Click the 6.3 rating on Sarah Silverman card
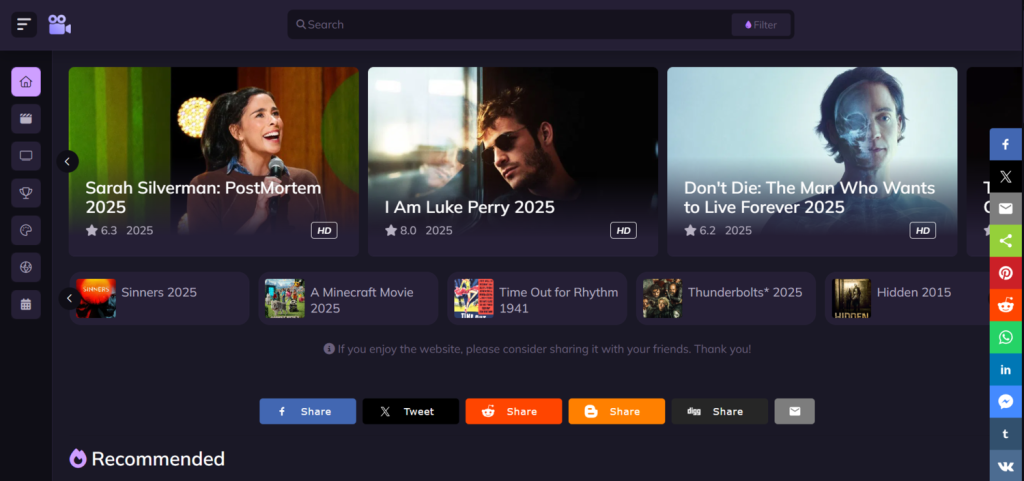The width and height of the screenshot is (1024, 481). point(101,230)
